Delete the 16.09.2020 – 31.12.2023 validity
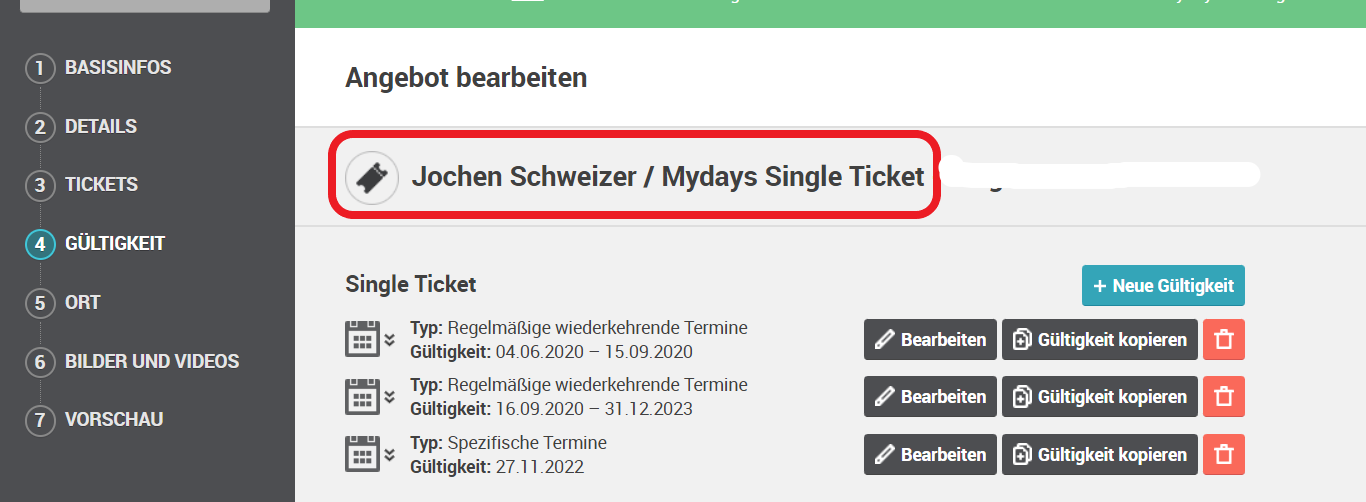Viewport: 1366px width, 502px height. click(x=1223, y=396)
